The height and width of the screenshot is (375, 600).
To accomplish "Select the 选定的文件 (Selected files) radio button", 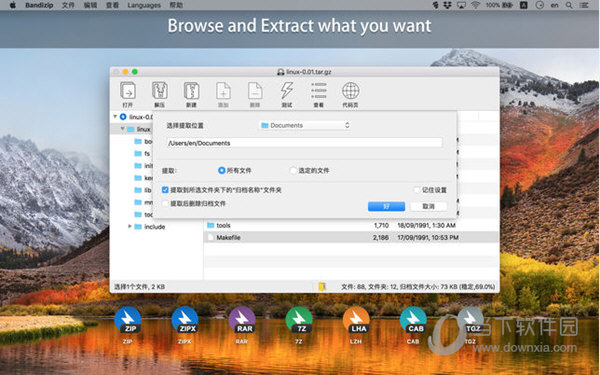I will coord(293,170).
